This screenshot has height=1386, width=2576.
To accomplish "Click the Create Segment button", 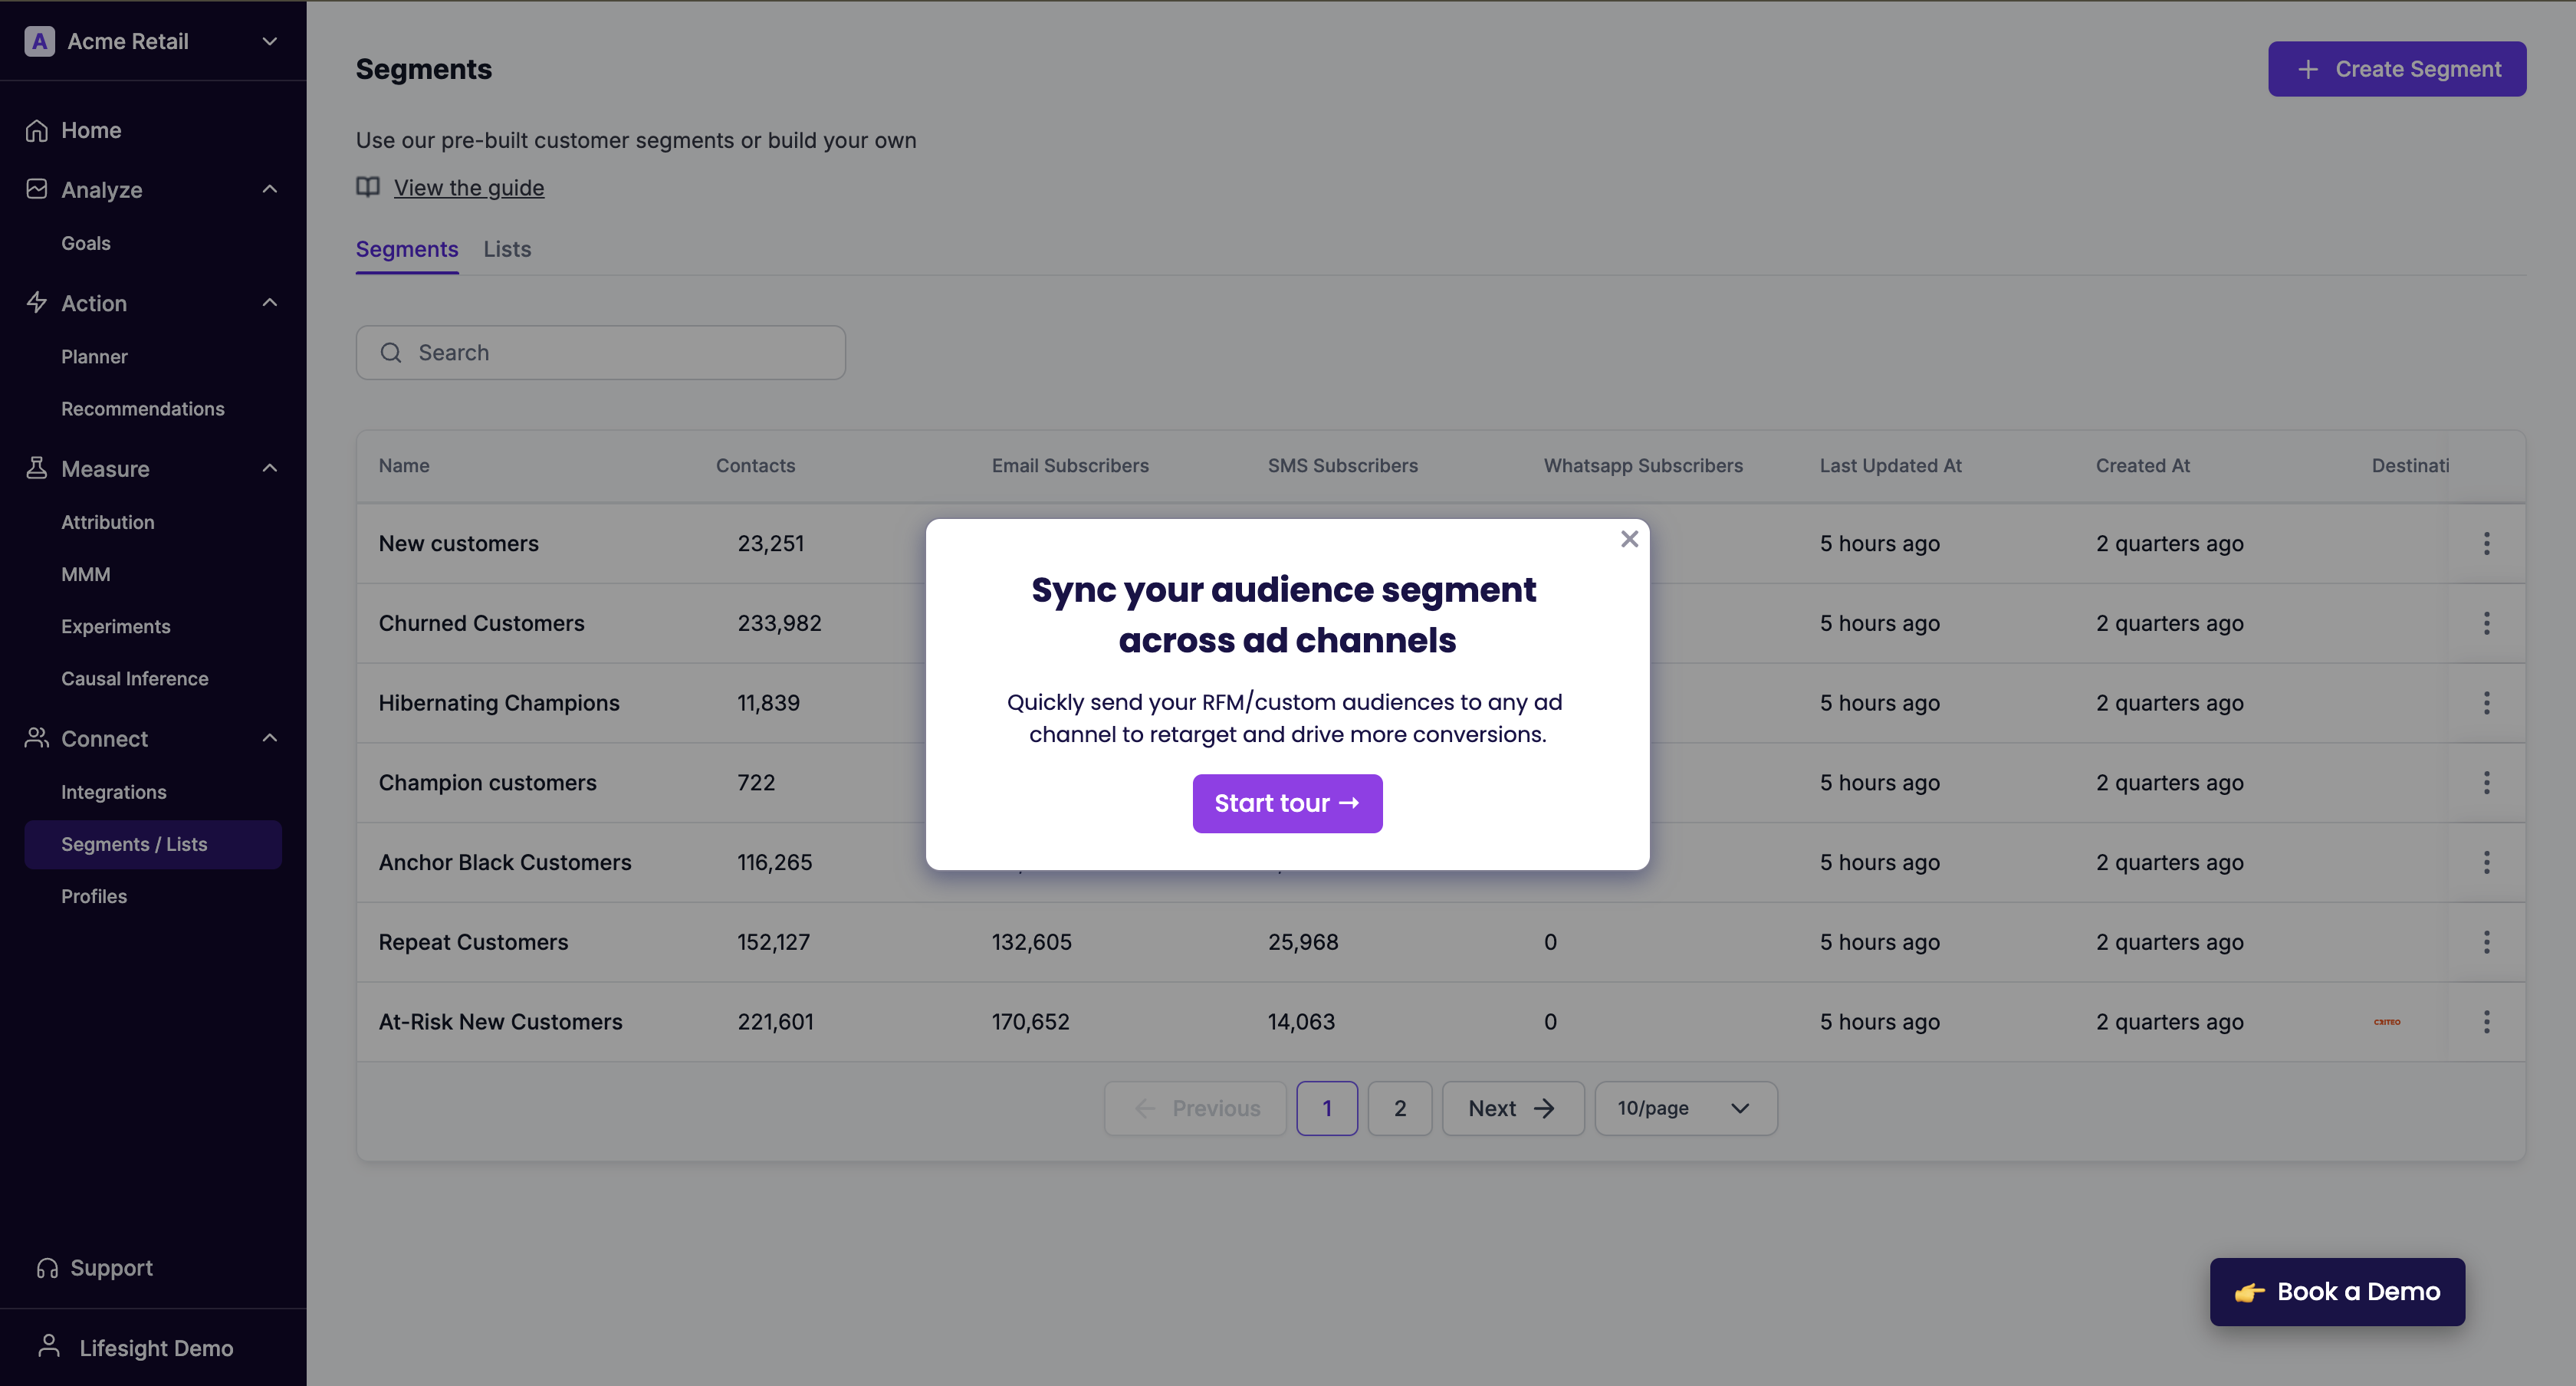I will click(2397, 68).
